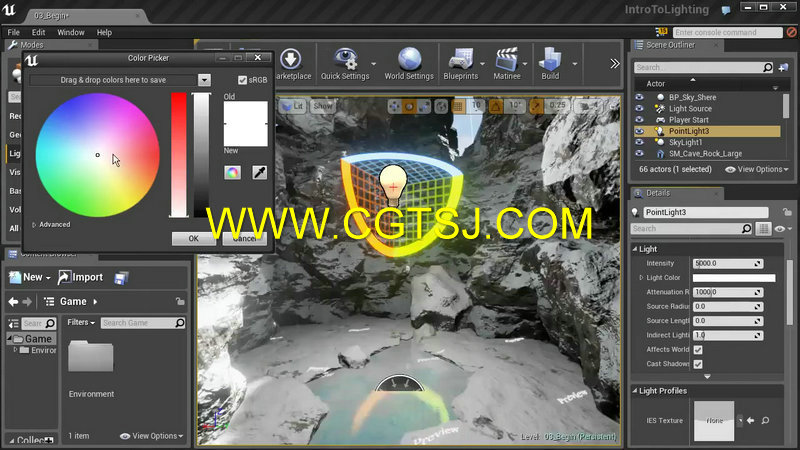Hide SkyLight1 actor visibility eye
Viewport: 800px width, 450px height.
click(x=639, y=142)
